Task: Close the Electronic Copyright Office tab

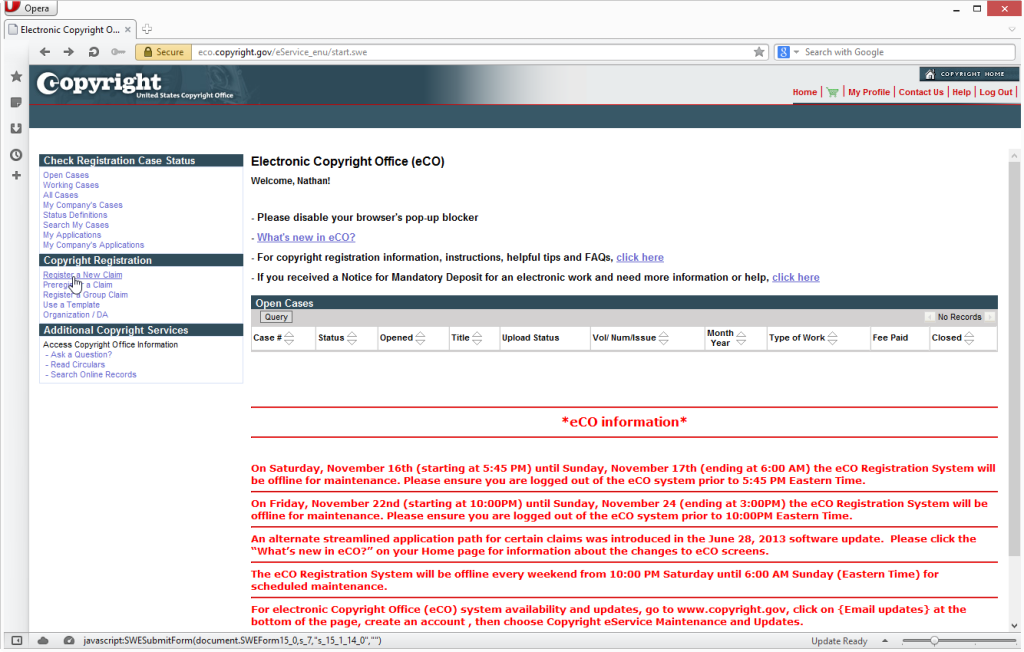Action: tap(128, 29)
